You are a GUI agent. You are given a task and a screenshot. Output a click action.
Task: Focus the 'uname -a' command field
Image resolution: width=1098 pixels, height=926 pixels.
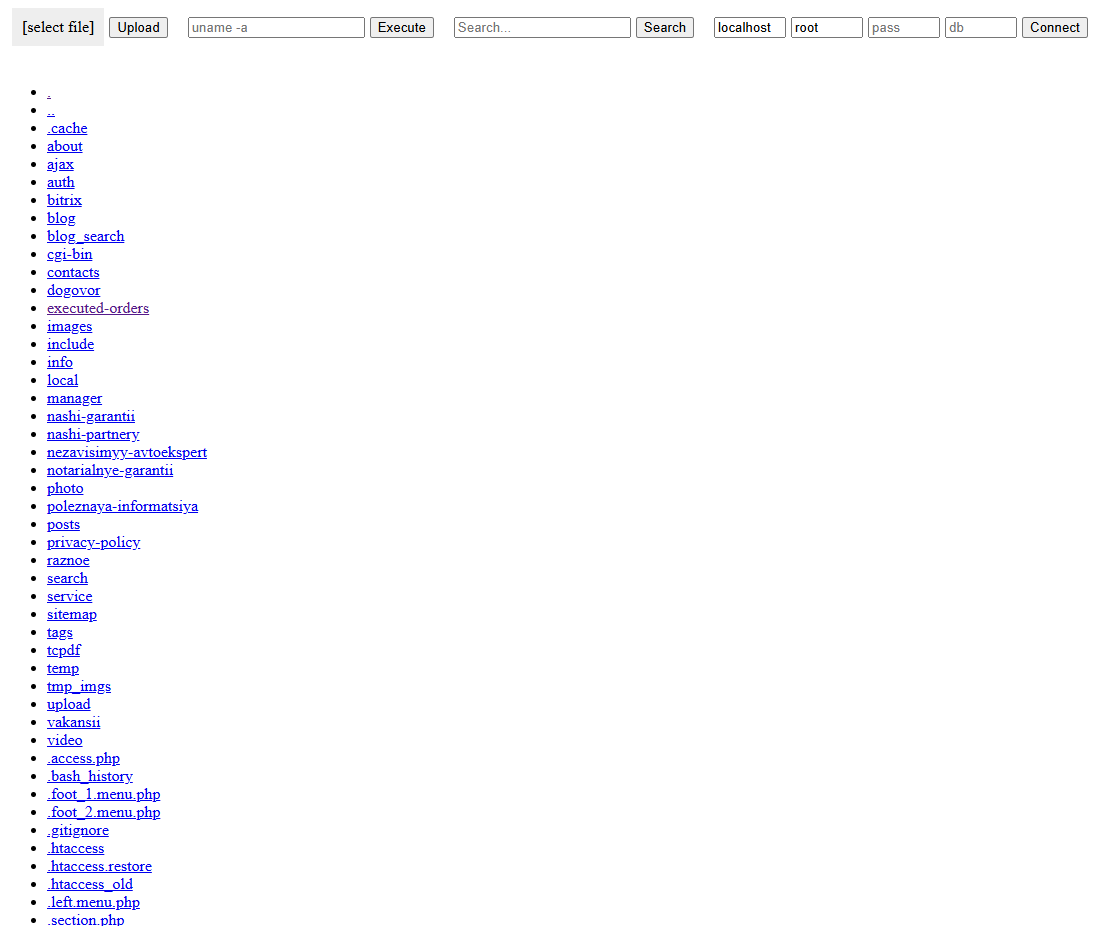(x=276, y=28)
